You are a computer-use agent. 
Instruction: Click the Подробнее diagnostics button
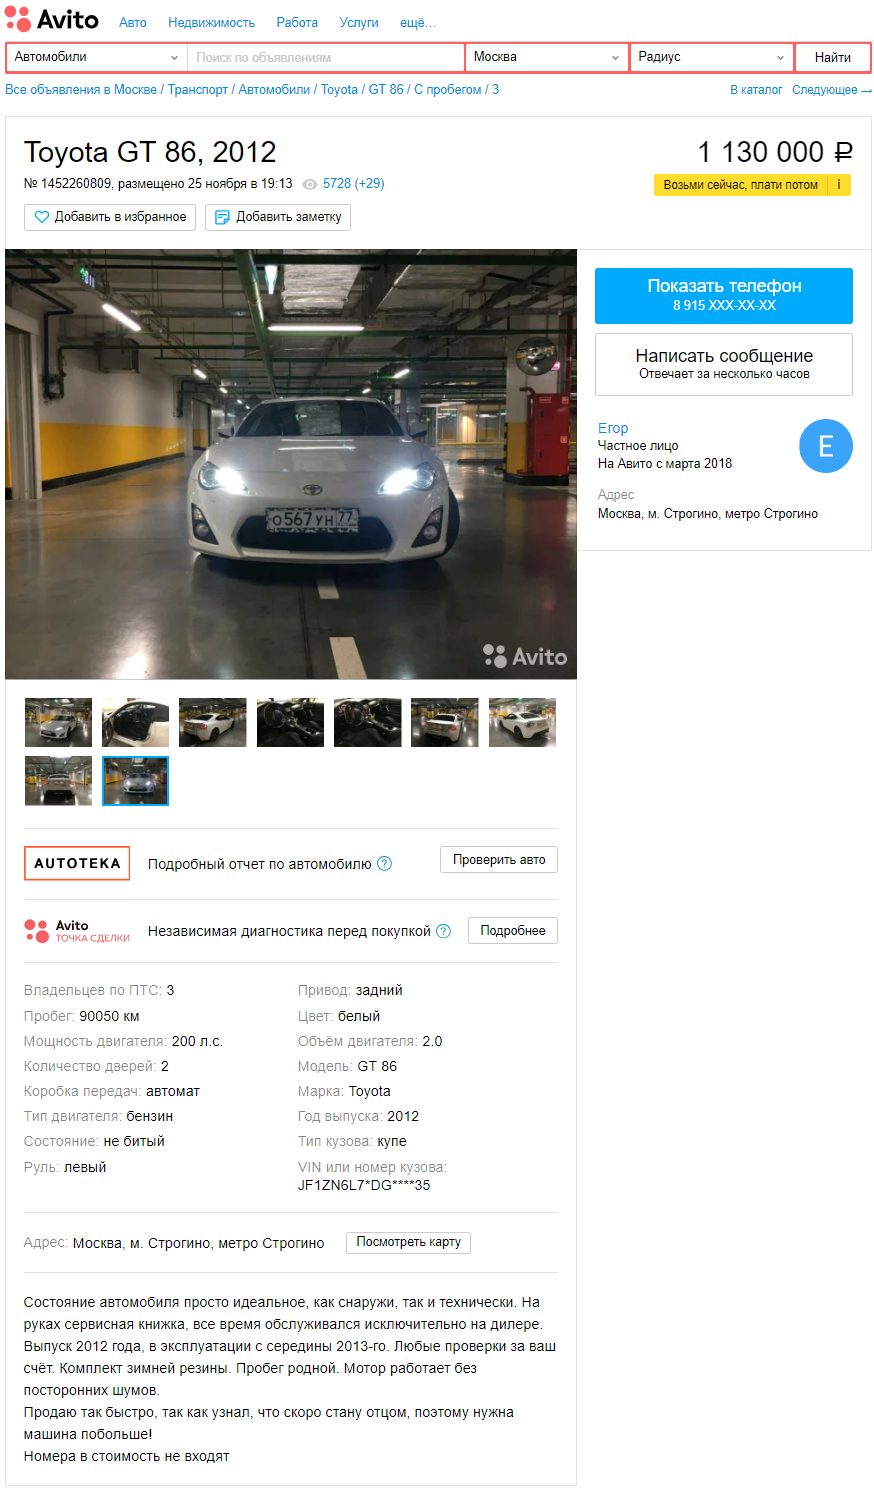coord(513,931)
